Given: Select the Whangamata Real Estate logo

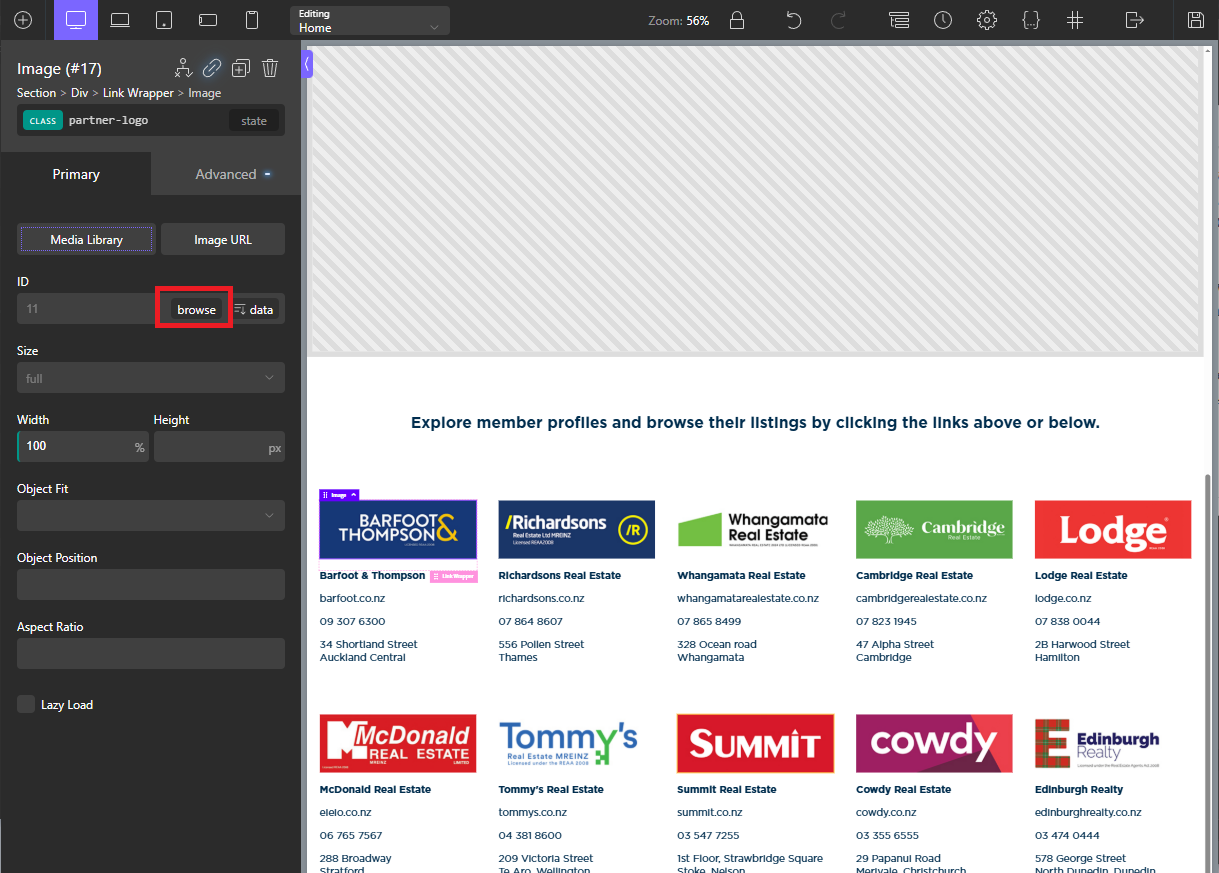Looking at the screenshot, I should 755,529.
